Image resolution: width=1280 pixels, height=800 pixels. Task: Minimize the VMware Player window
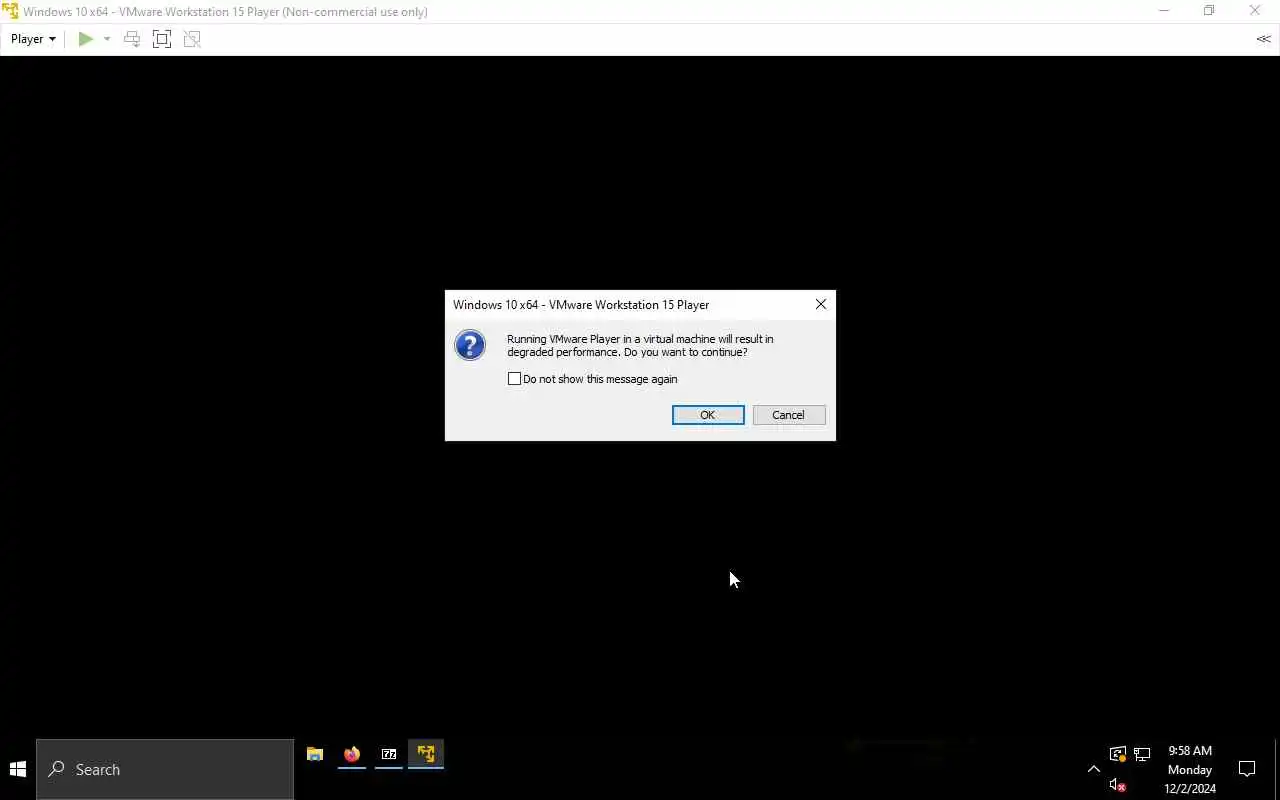1164,11
